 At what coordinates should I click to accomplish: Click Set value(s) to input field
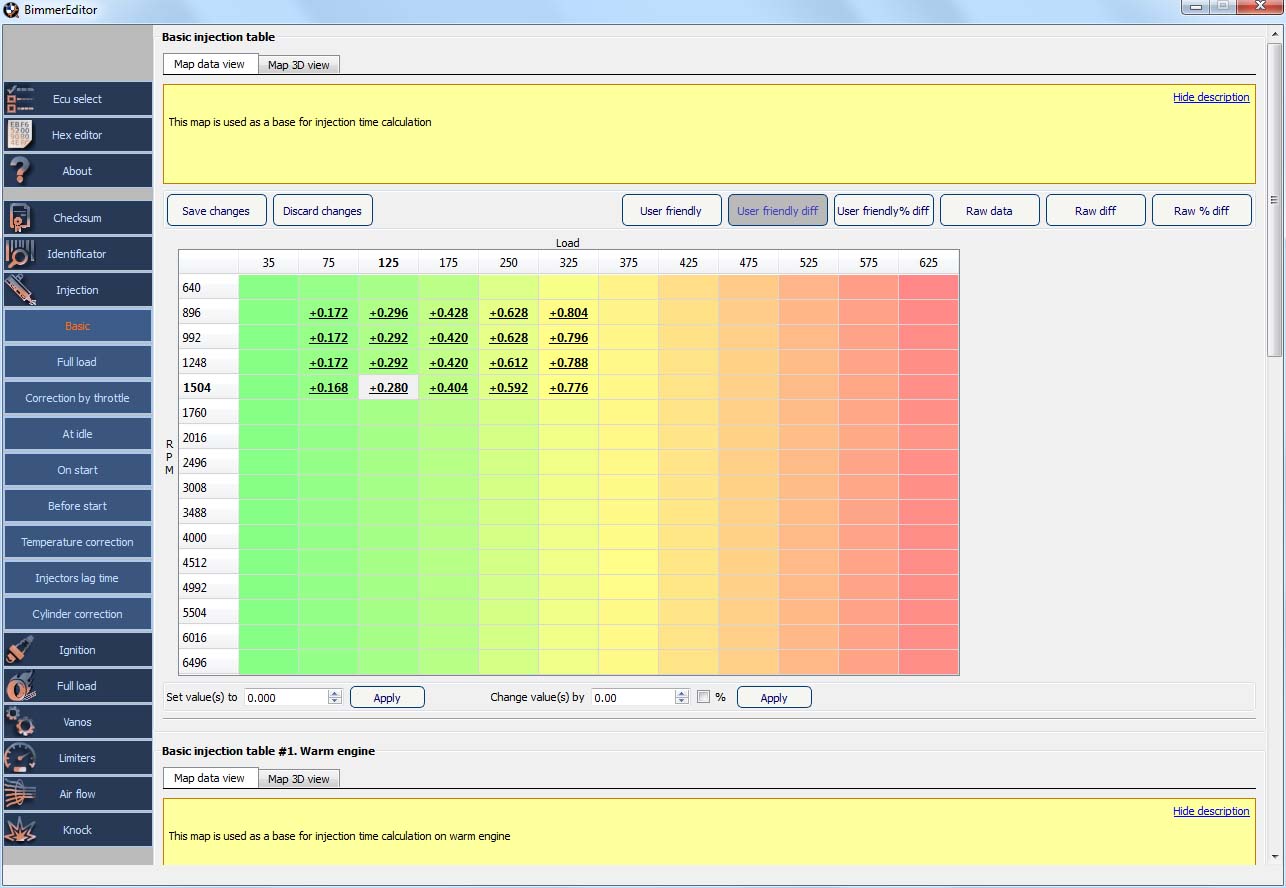[286, 698]
